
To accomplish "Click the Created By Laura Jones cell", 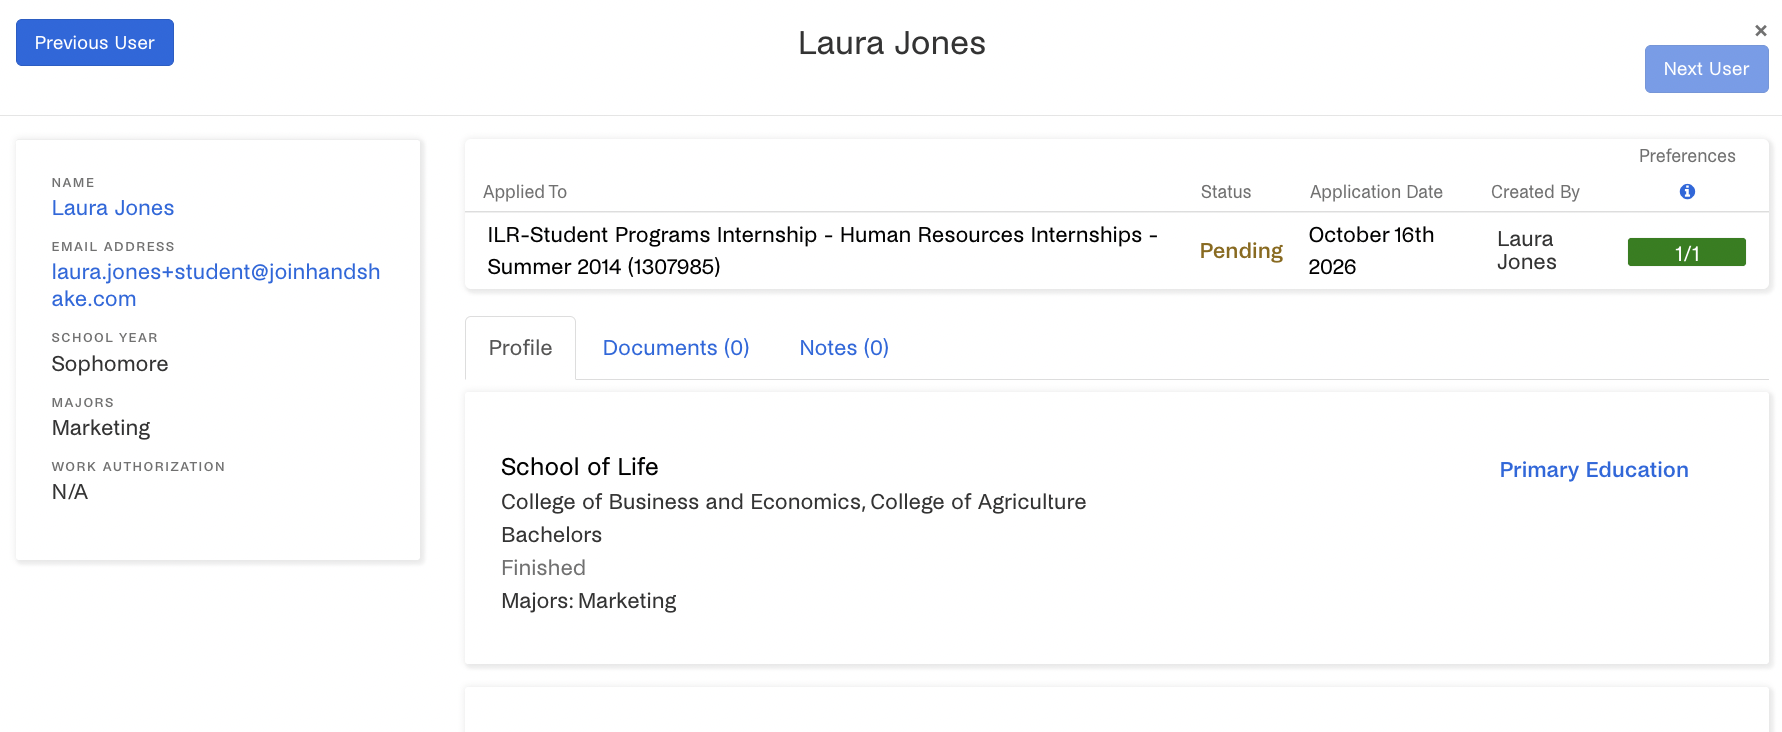I will [x=1526, y=251].
